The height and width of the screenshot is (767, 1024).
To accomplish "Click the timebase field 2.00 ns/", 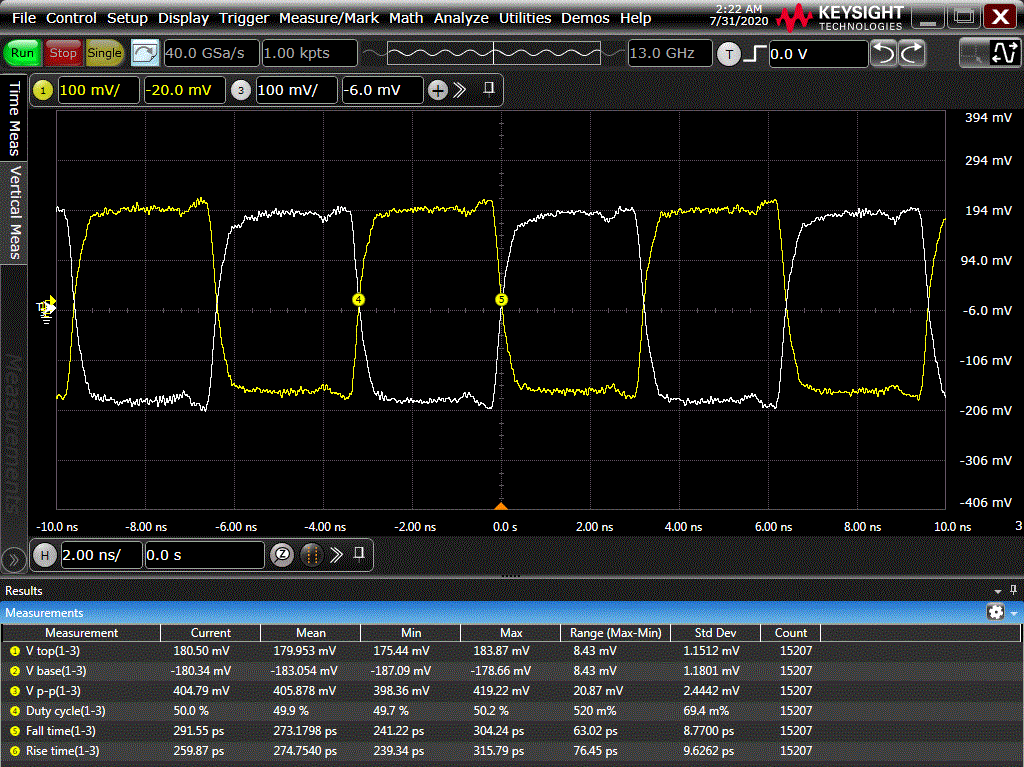I will (x=101, y=555).
